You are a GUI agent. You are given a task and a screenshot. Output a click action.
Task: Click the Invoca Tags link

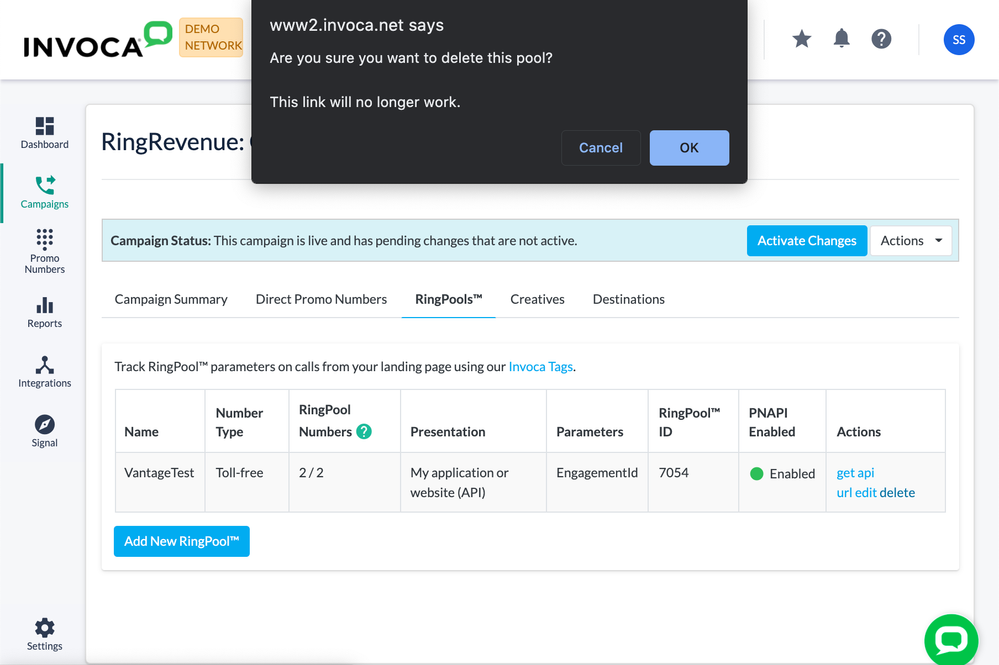[x=540, y=367]
